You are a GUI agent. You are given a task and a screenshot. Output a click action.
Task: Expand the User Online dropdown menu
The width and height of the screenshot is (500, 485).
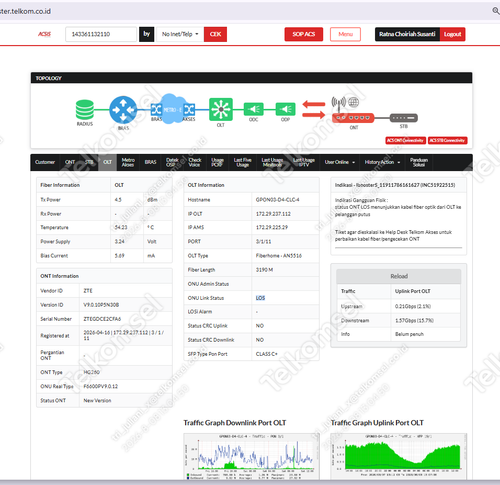340,162
